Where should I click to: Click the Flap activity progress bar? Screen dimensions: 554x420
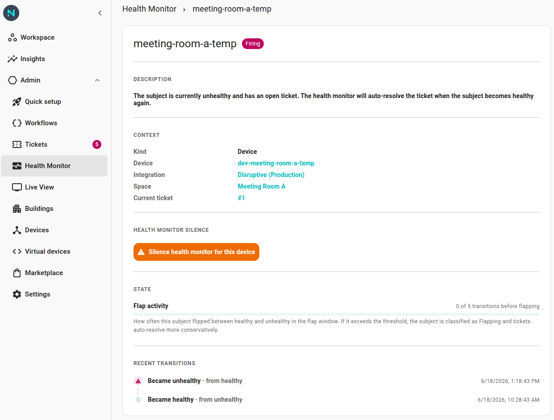click(x=336, y=314)
